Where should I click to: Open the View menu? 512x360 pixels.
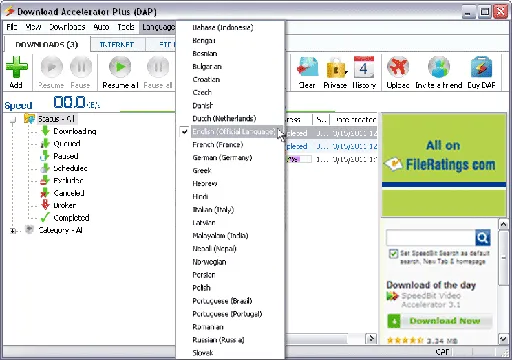coord(33,27)
